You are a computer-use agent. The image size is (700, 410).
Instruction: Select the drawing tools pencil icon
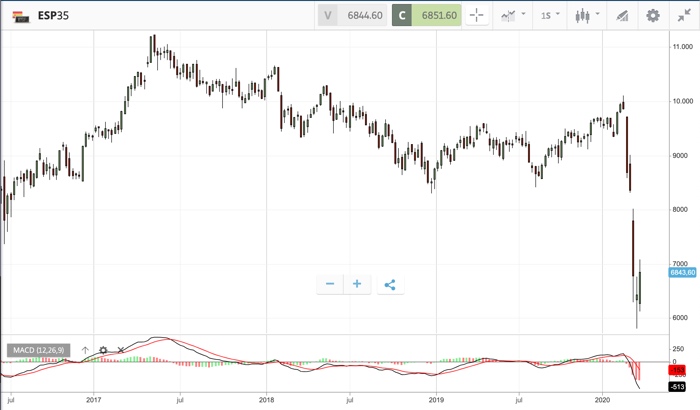(622, 16)
